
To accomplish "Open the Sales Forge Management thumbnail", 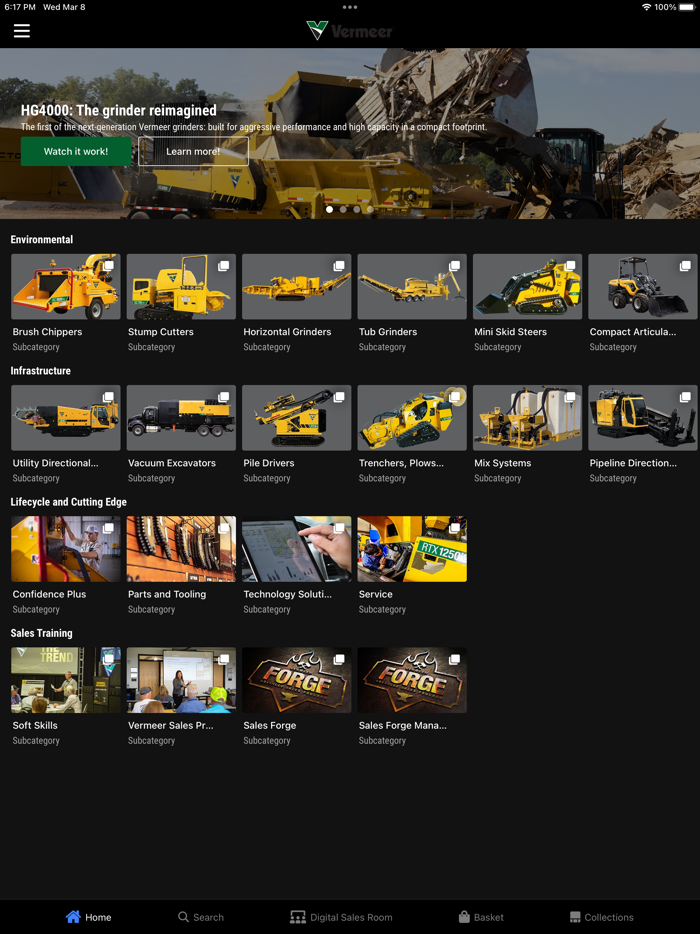I will (412, 680).
